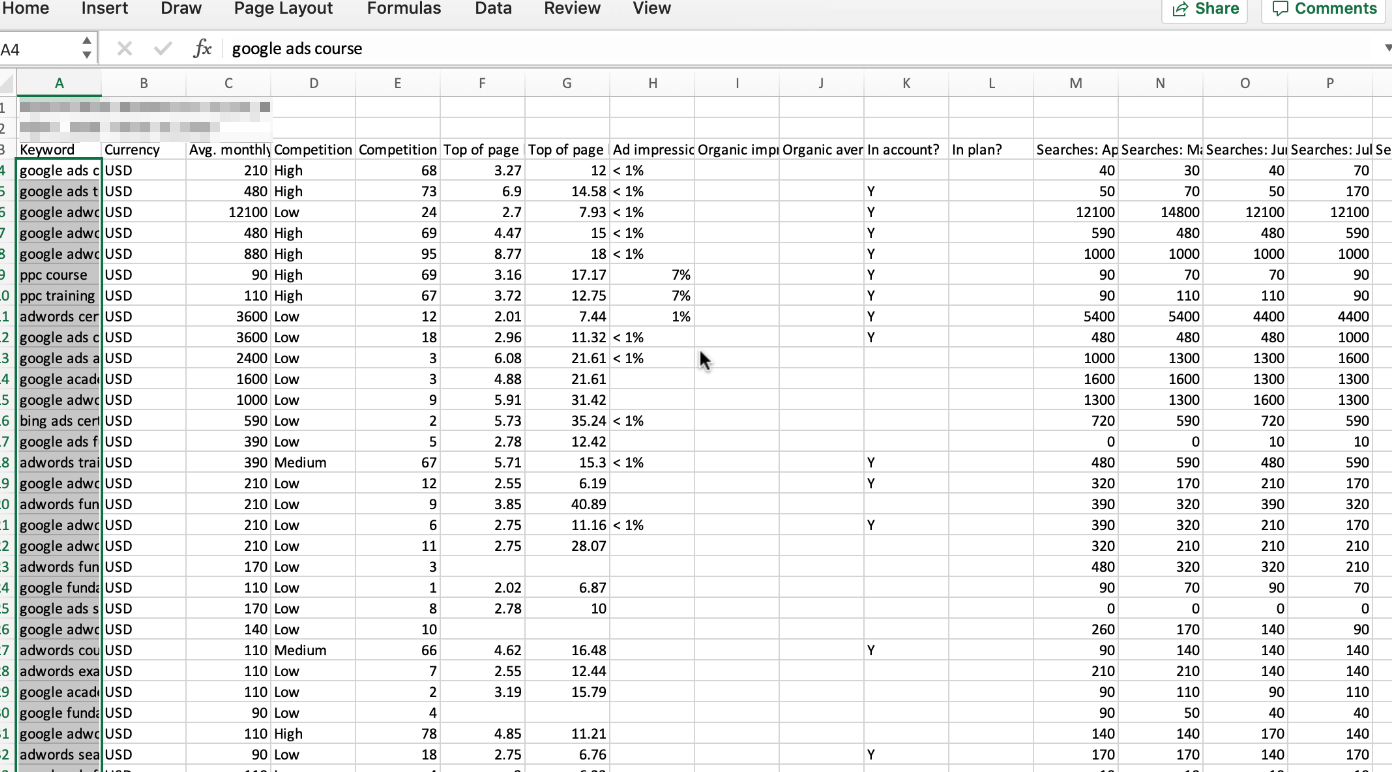Select column F header

tap(482, 83)
